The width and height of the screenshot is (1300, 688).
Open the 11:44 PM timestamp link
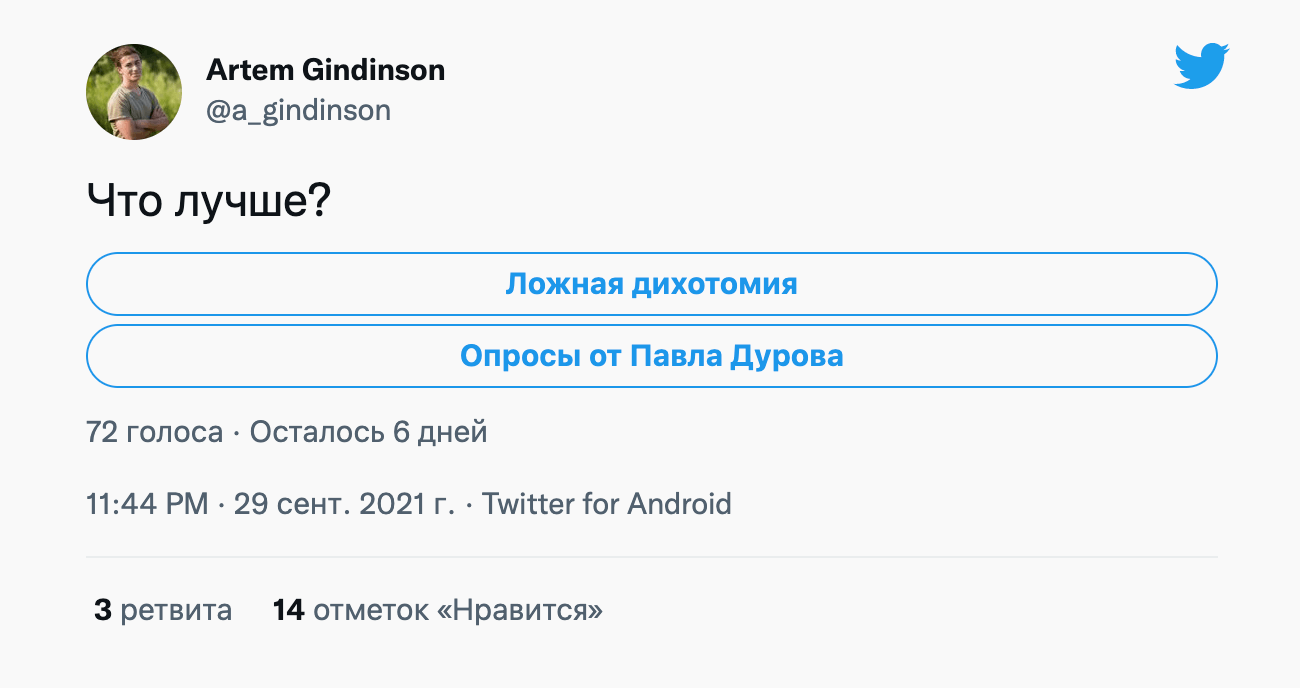(147, 503)
